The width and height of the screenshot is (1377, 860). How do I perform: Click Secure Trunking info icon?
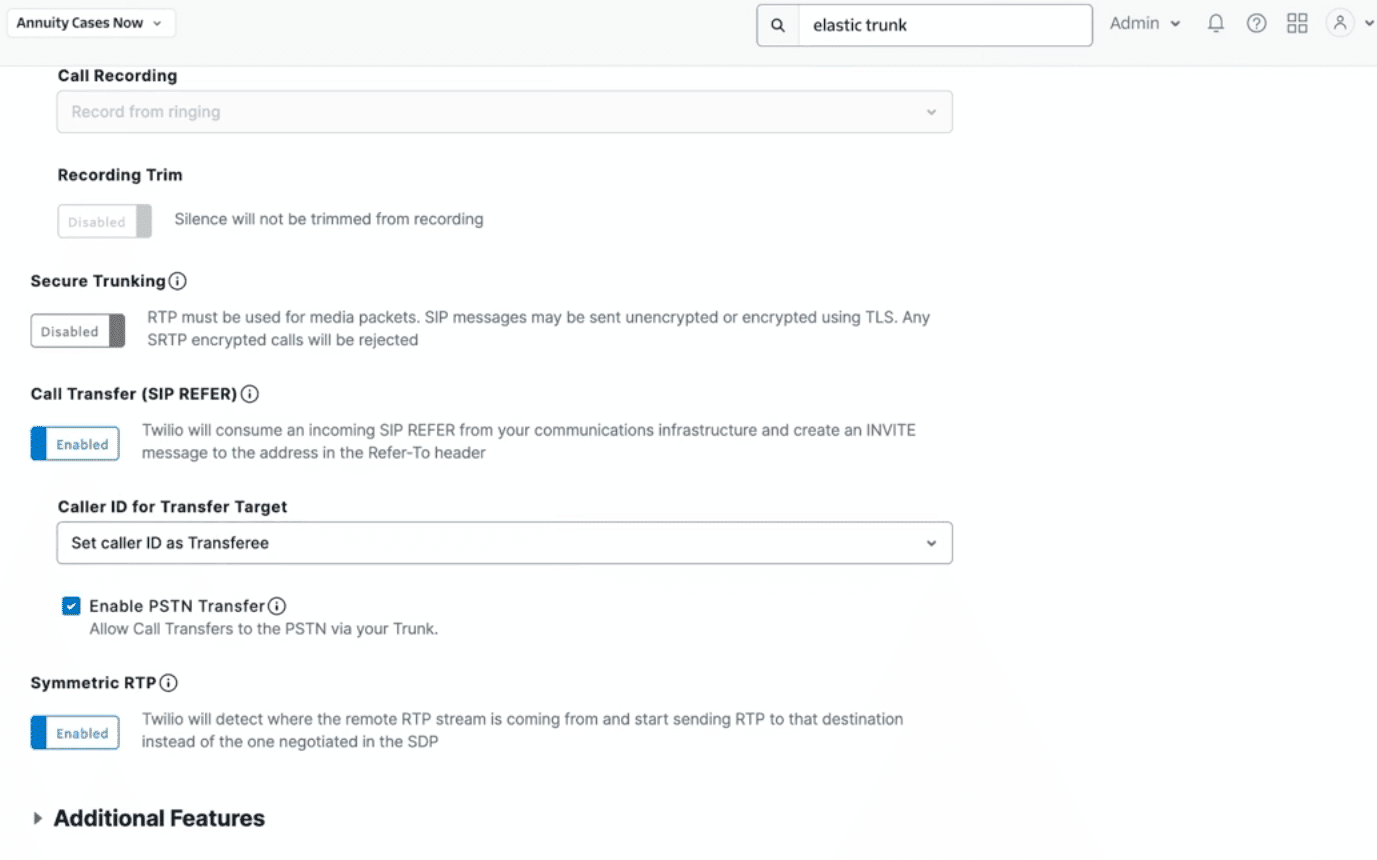[178, 281]
